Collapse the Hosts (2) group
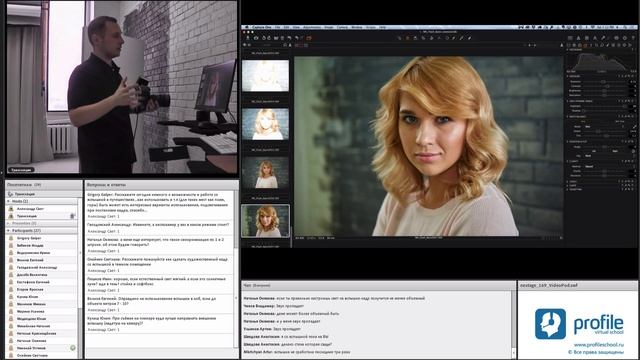Viewport: 640px width, 360px height. coord(9,201)
